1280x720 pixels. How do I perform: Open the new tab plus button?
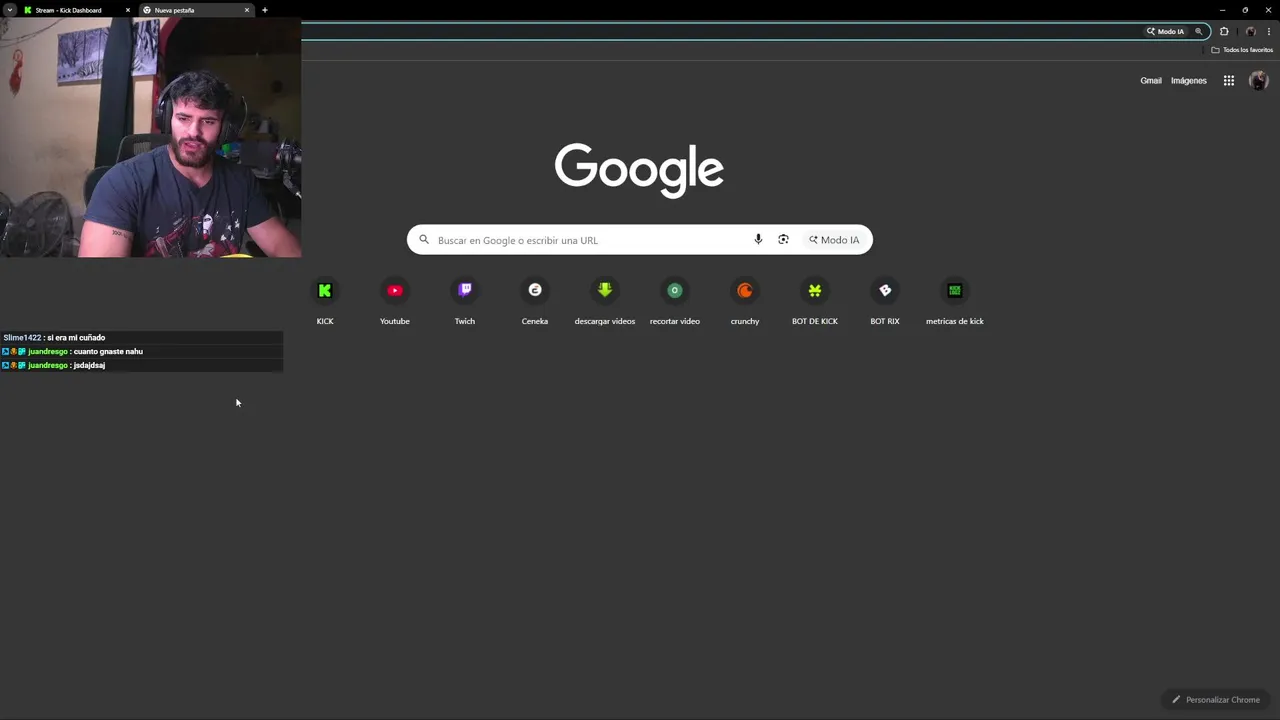[x=265, y=10]
